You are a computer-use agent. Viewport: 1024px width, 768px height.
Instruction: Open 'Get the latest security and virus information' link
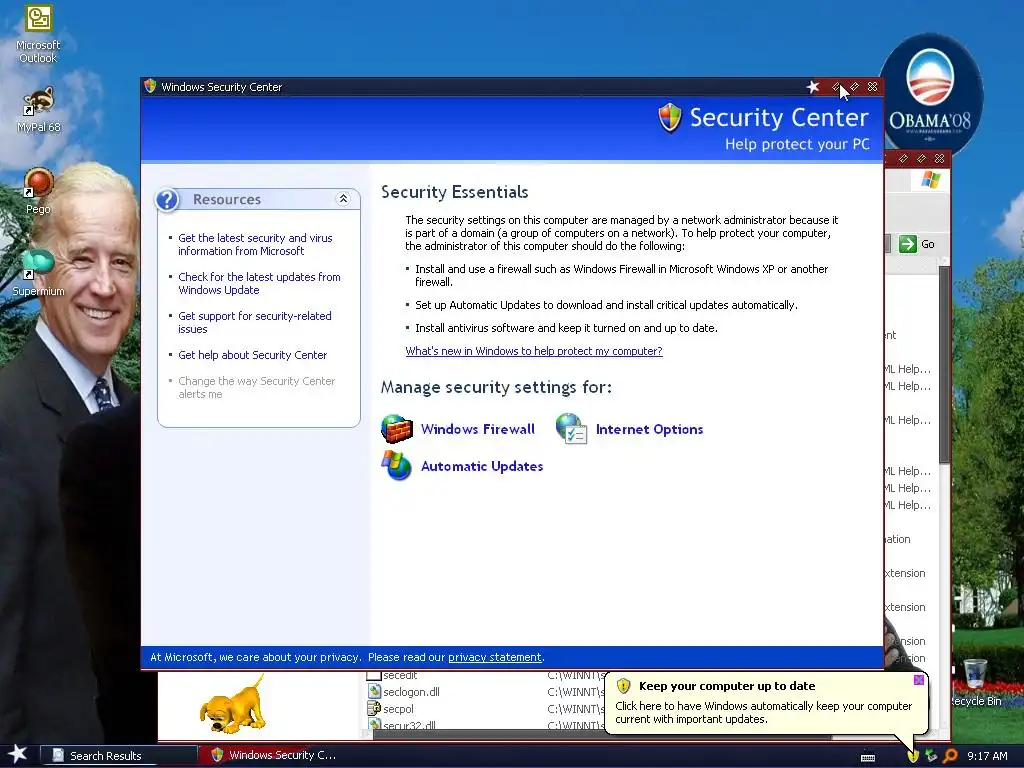255,244
